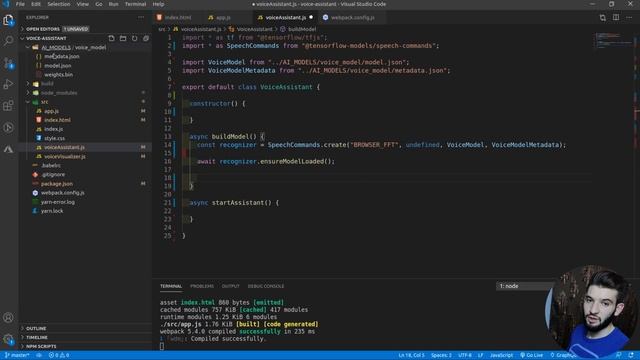Click the buildModel breadcrumb above the editor
The width and height of the screenshot is (640, 360).
298,29
